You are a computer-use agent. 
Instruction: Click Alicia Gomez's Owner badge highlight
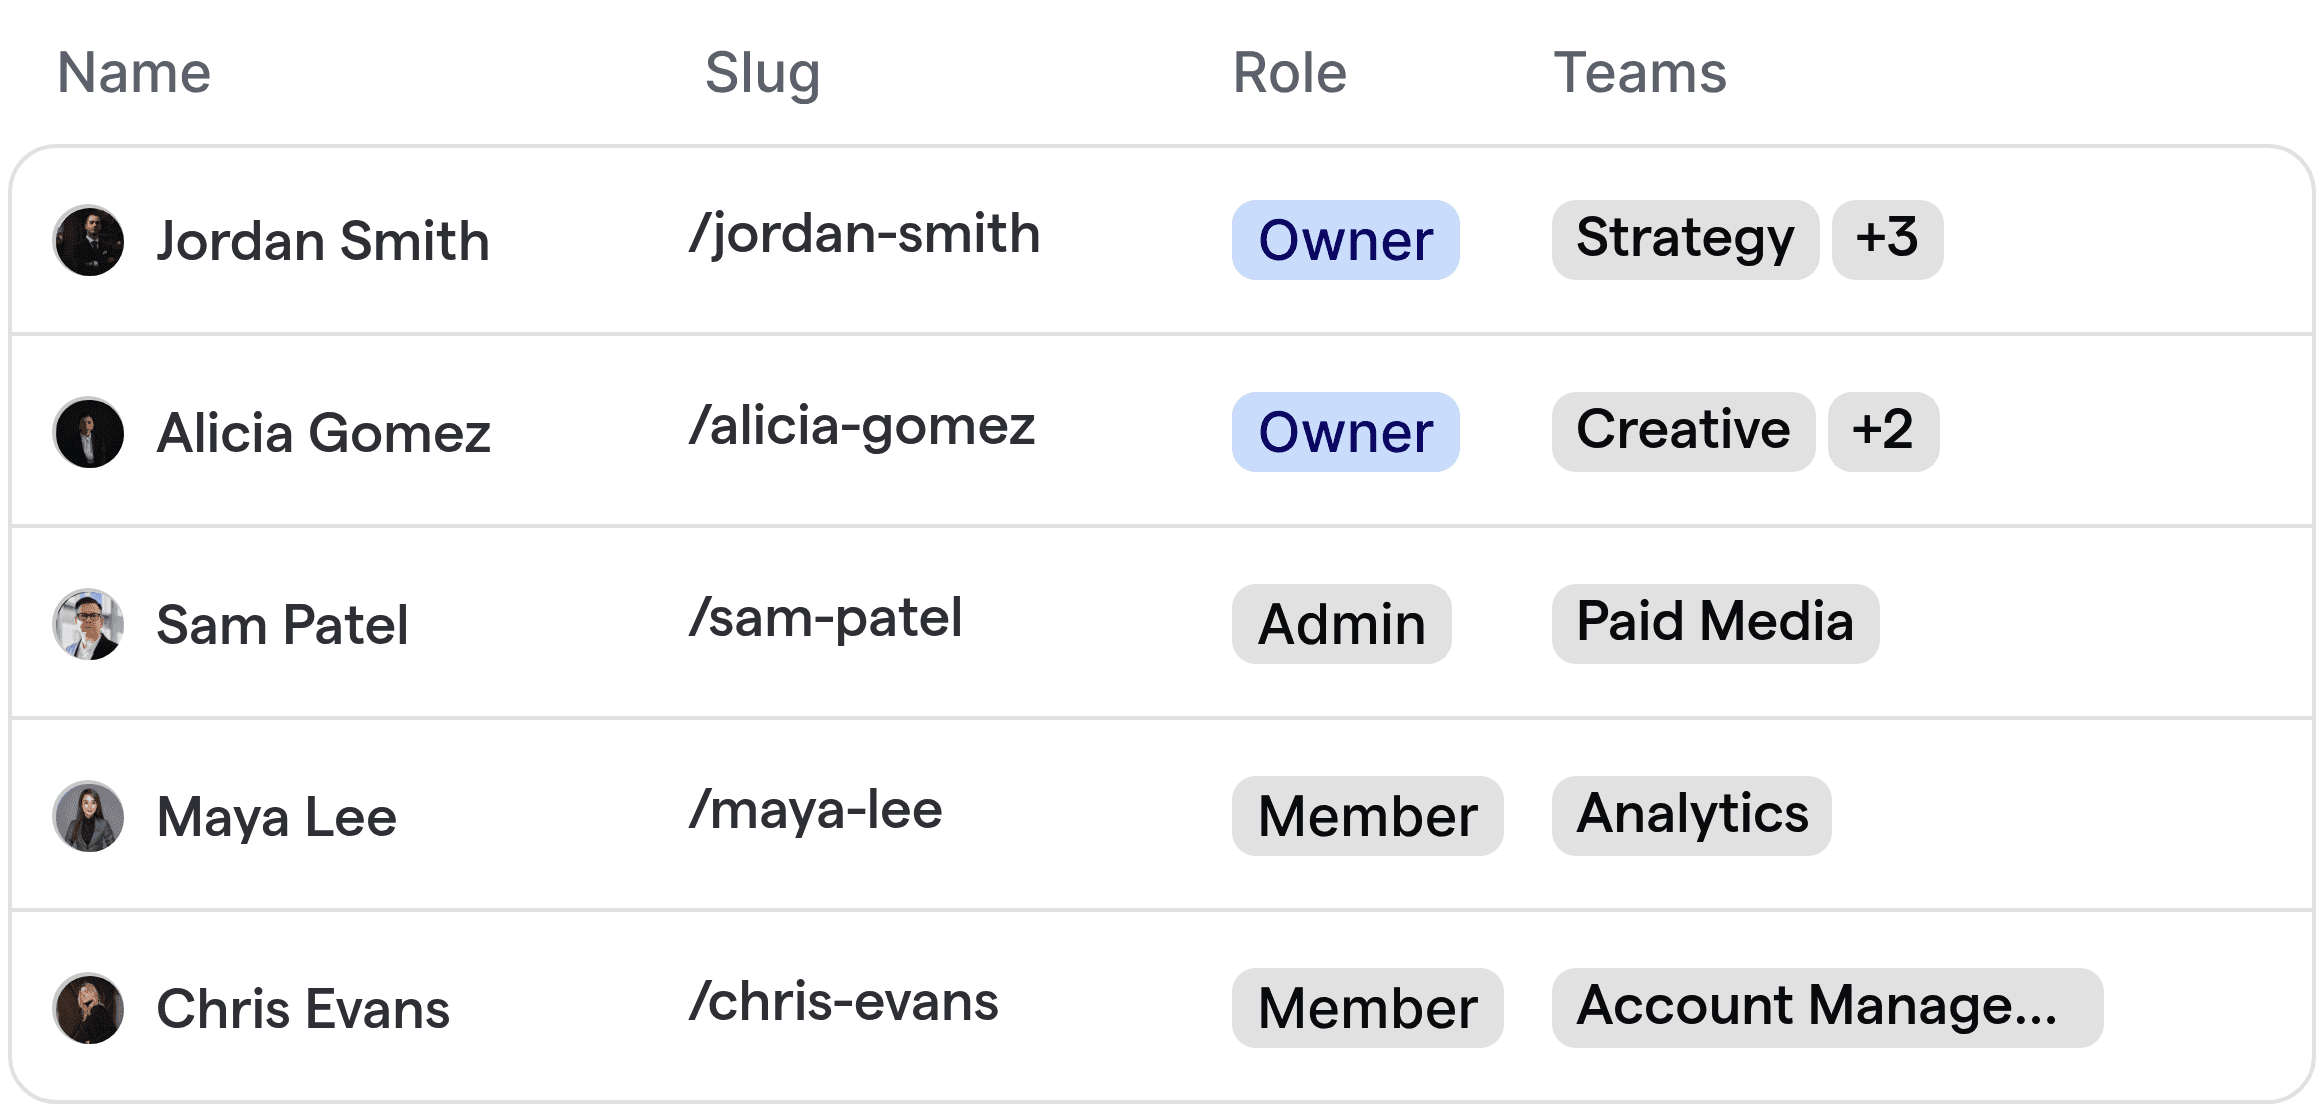pyautogui.click(x=1345, y=432)
